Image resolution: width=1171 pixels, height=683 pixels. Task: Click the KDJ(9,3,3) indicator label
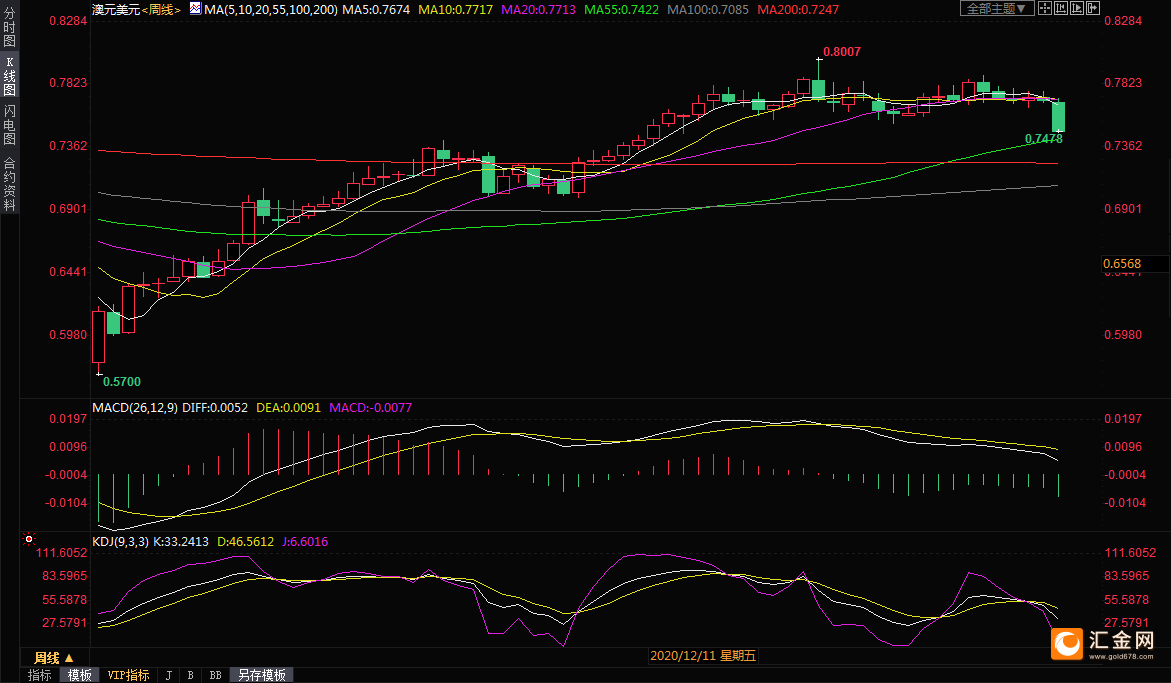120,542
